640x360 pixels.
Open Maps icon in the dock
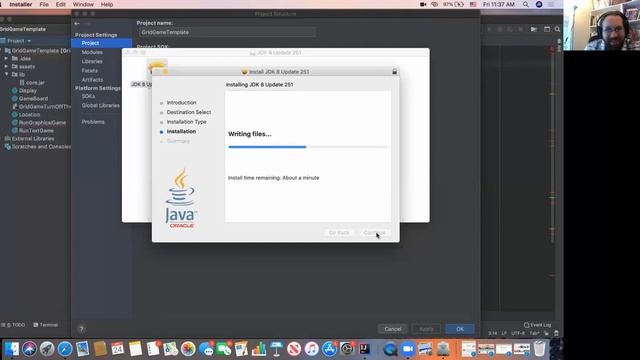[171, 349]
